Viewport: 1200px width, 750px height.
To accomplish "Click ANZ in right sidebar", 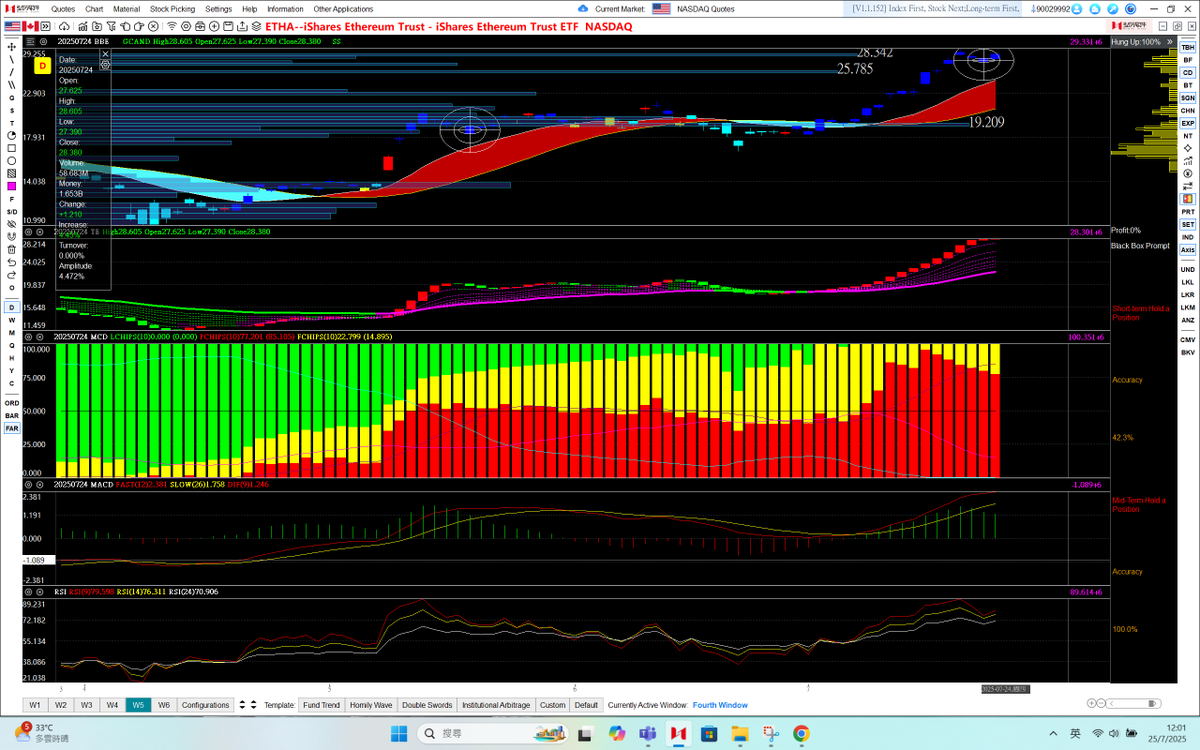I will [x=1187, y=320].
